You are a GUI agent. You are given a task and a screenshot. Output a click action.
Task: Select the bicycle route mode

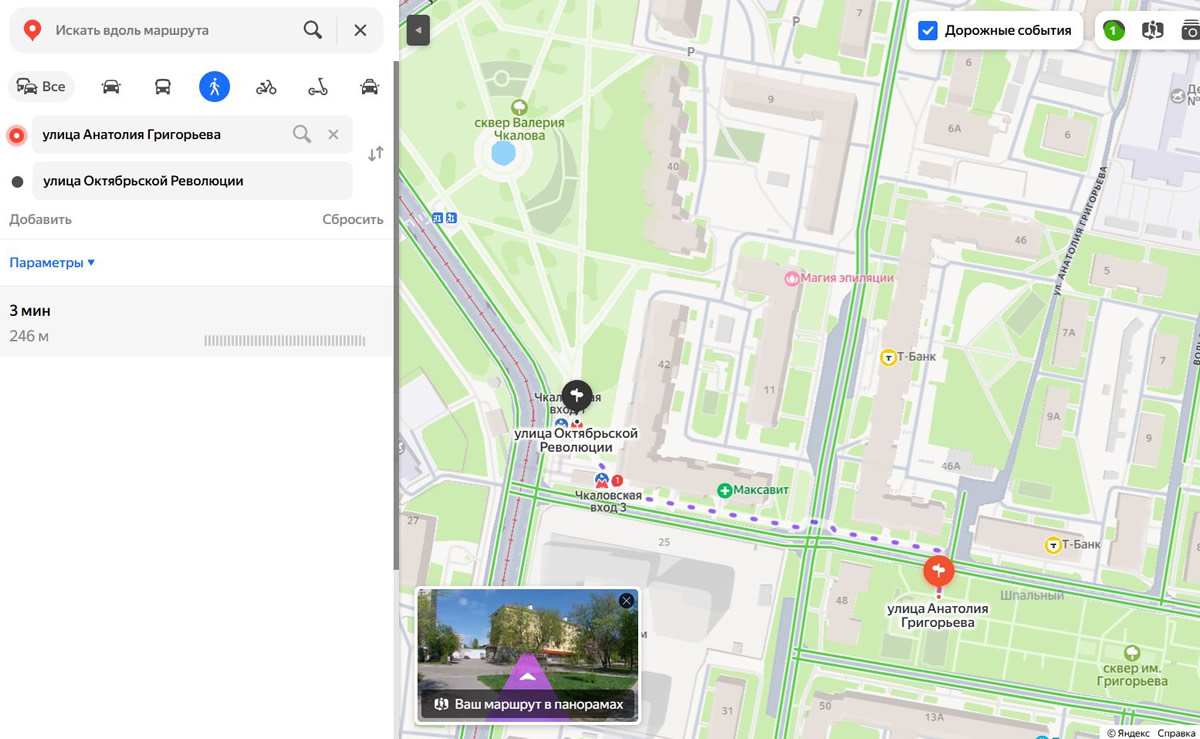click(x=266, y=87)
